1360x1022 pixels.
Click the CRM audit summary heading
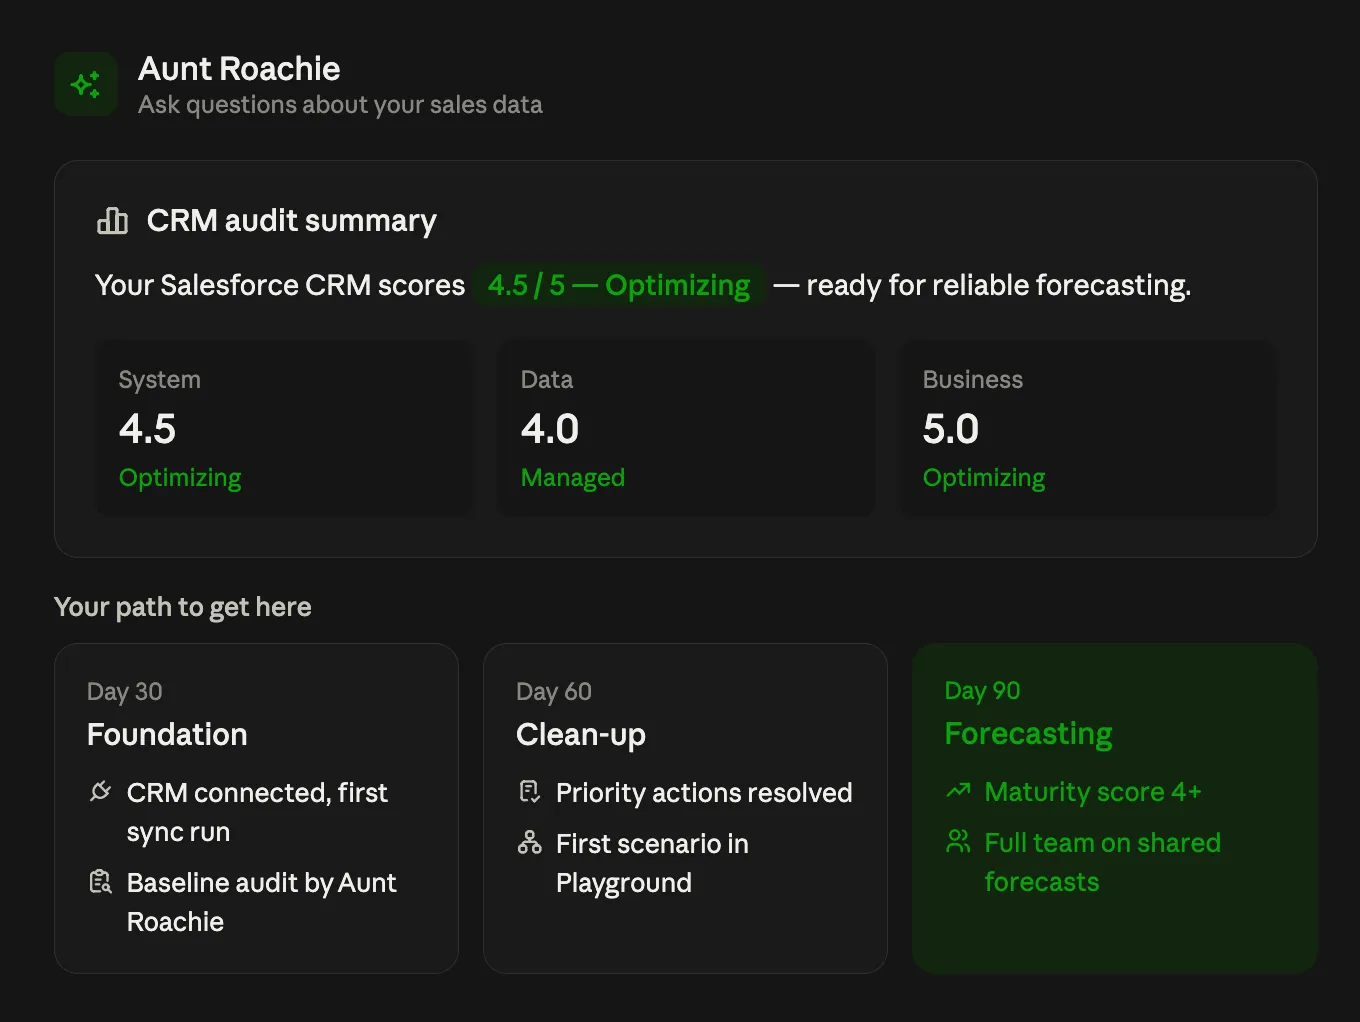coord(292,221)
